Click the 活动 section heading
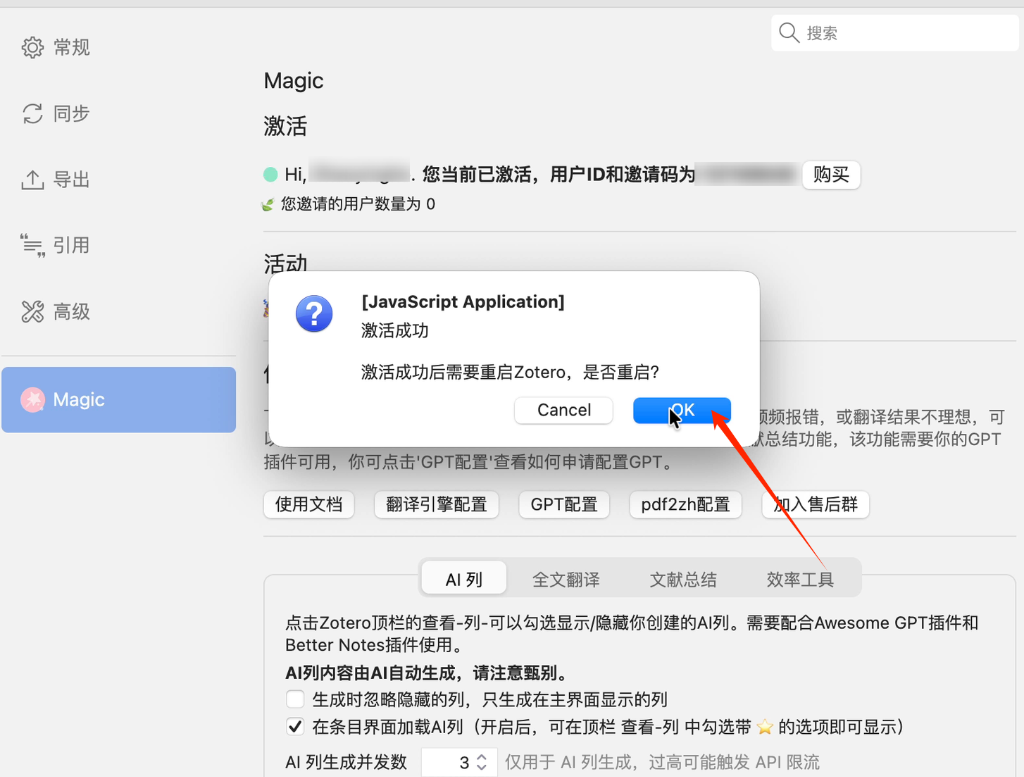The width and height of the screenshot is (1024, 777). pos(285,262)
